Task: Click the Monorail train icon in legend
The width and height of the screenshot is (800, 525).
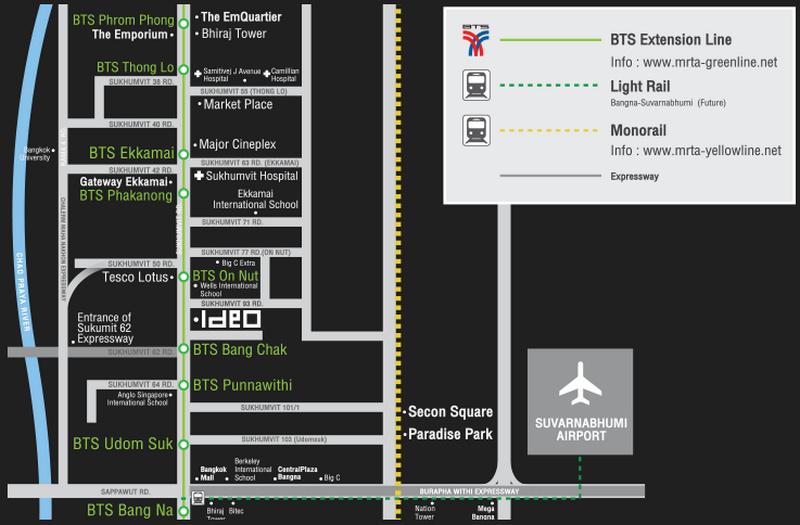Action: click(x=477, y=131)
